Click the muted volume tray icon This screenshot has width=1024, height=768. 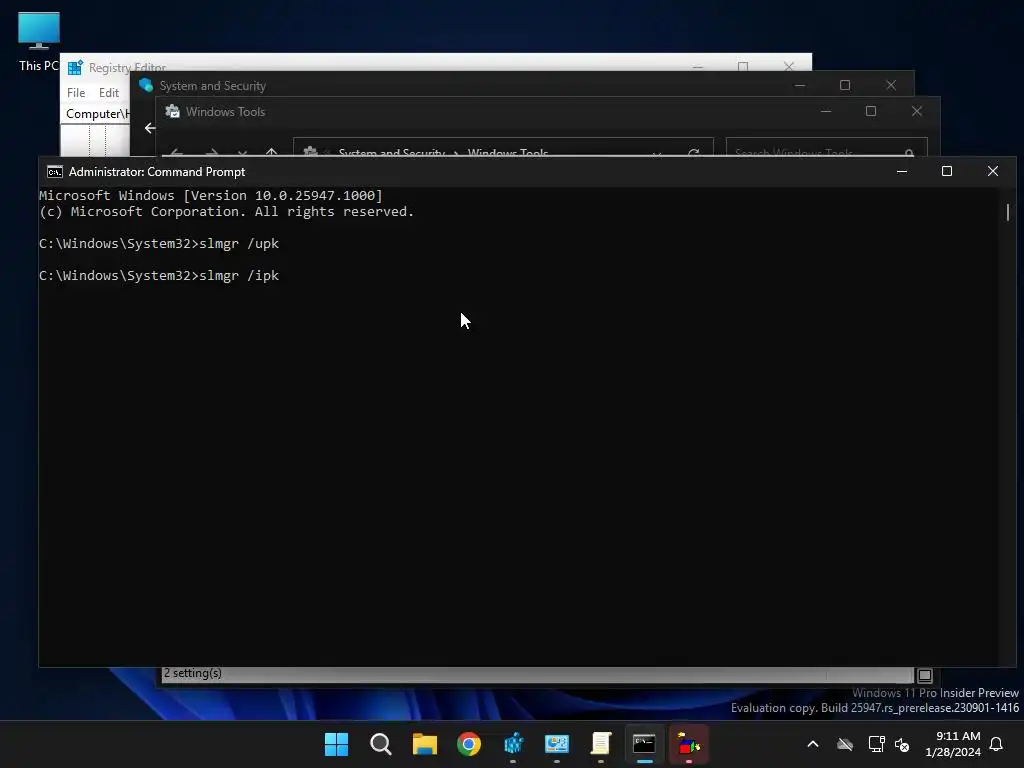tap(902, 744)
